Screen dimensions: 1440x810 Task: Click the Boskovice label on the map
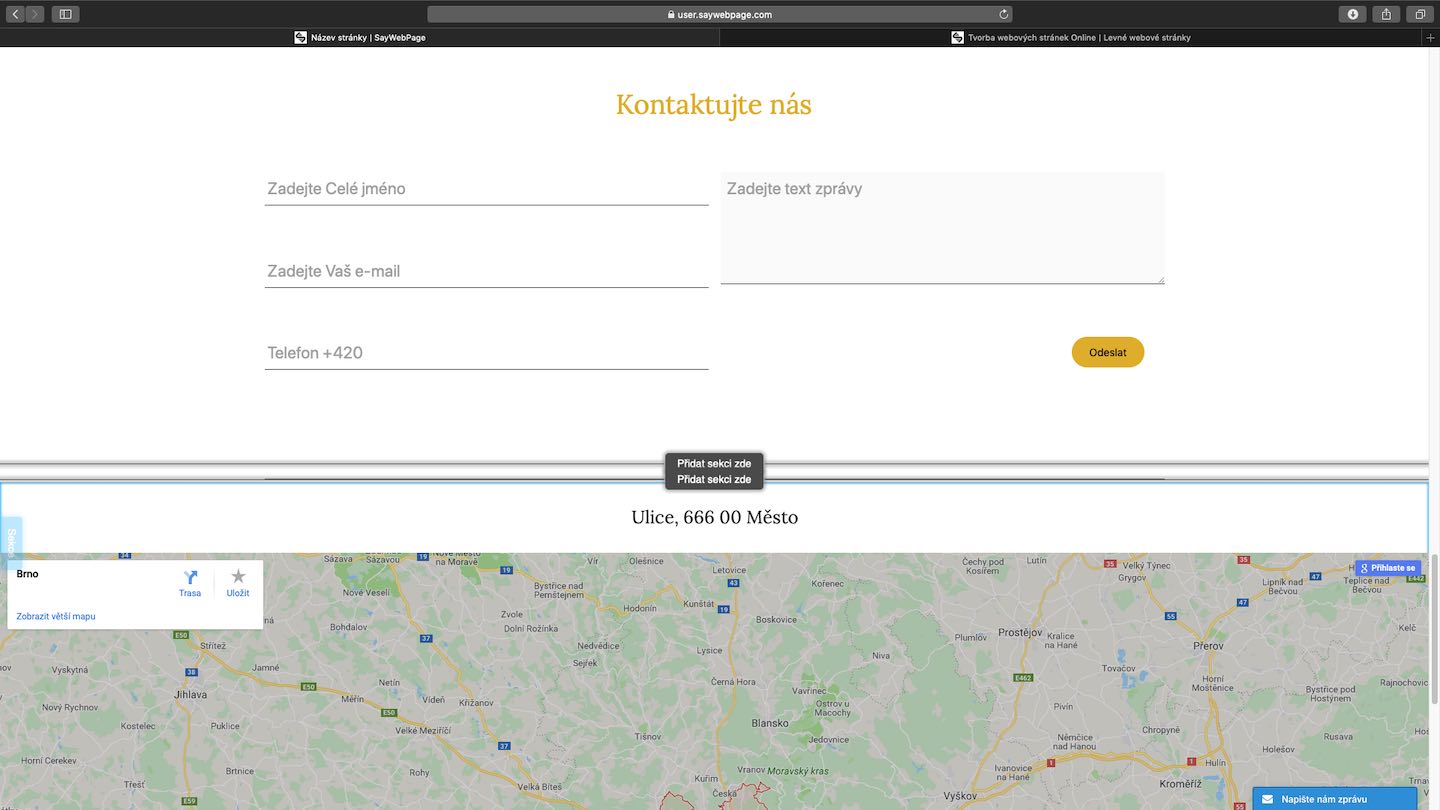pyautogui.click(x=776, y=620)
